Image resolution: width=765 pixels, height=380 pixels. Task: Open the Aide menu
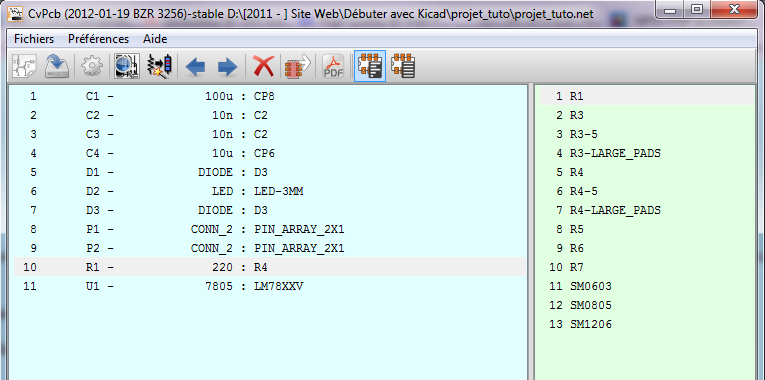[x=155, y=39]
